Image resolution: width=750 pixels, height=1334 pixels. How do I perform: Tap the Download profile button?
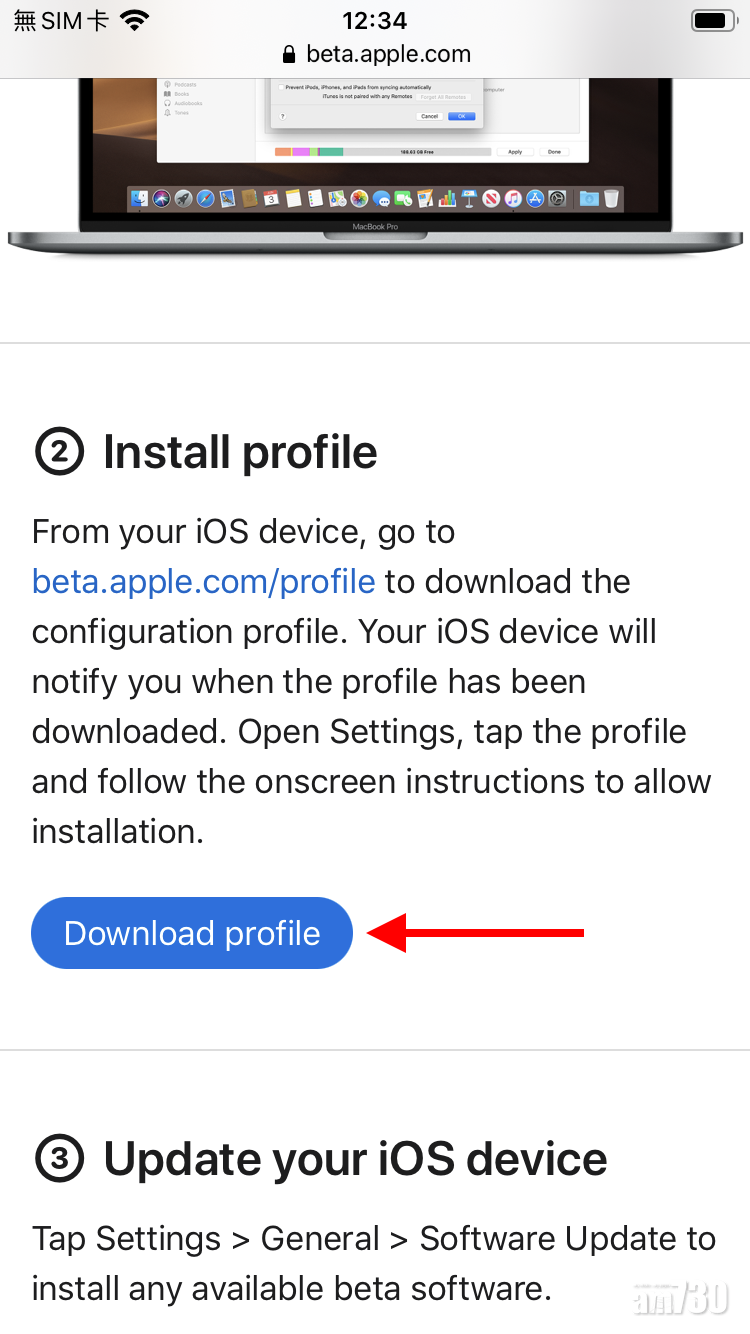point(192,933)
